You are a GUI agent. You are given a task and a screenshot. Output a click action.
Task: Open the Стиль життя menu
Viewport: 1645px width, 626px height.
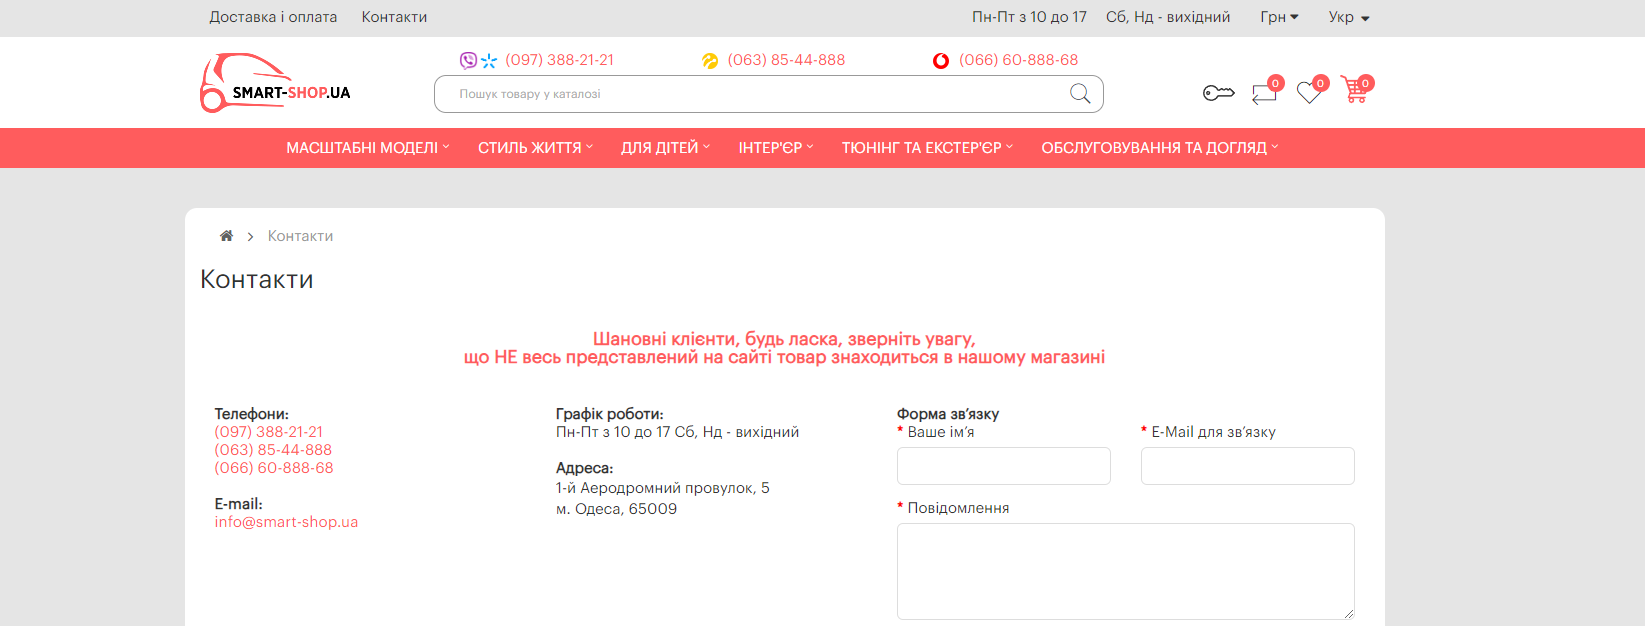[534, 148]
